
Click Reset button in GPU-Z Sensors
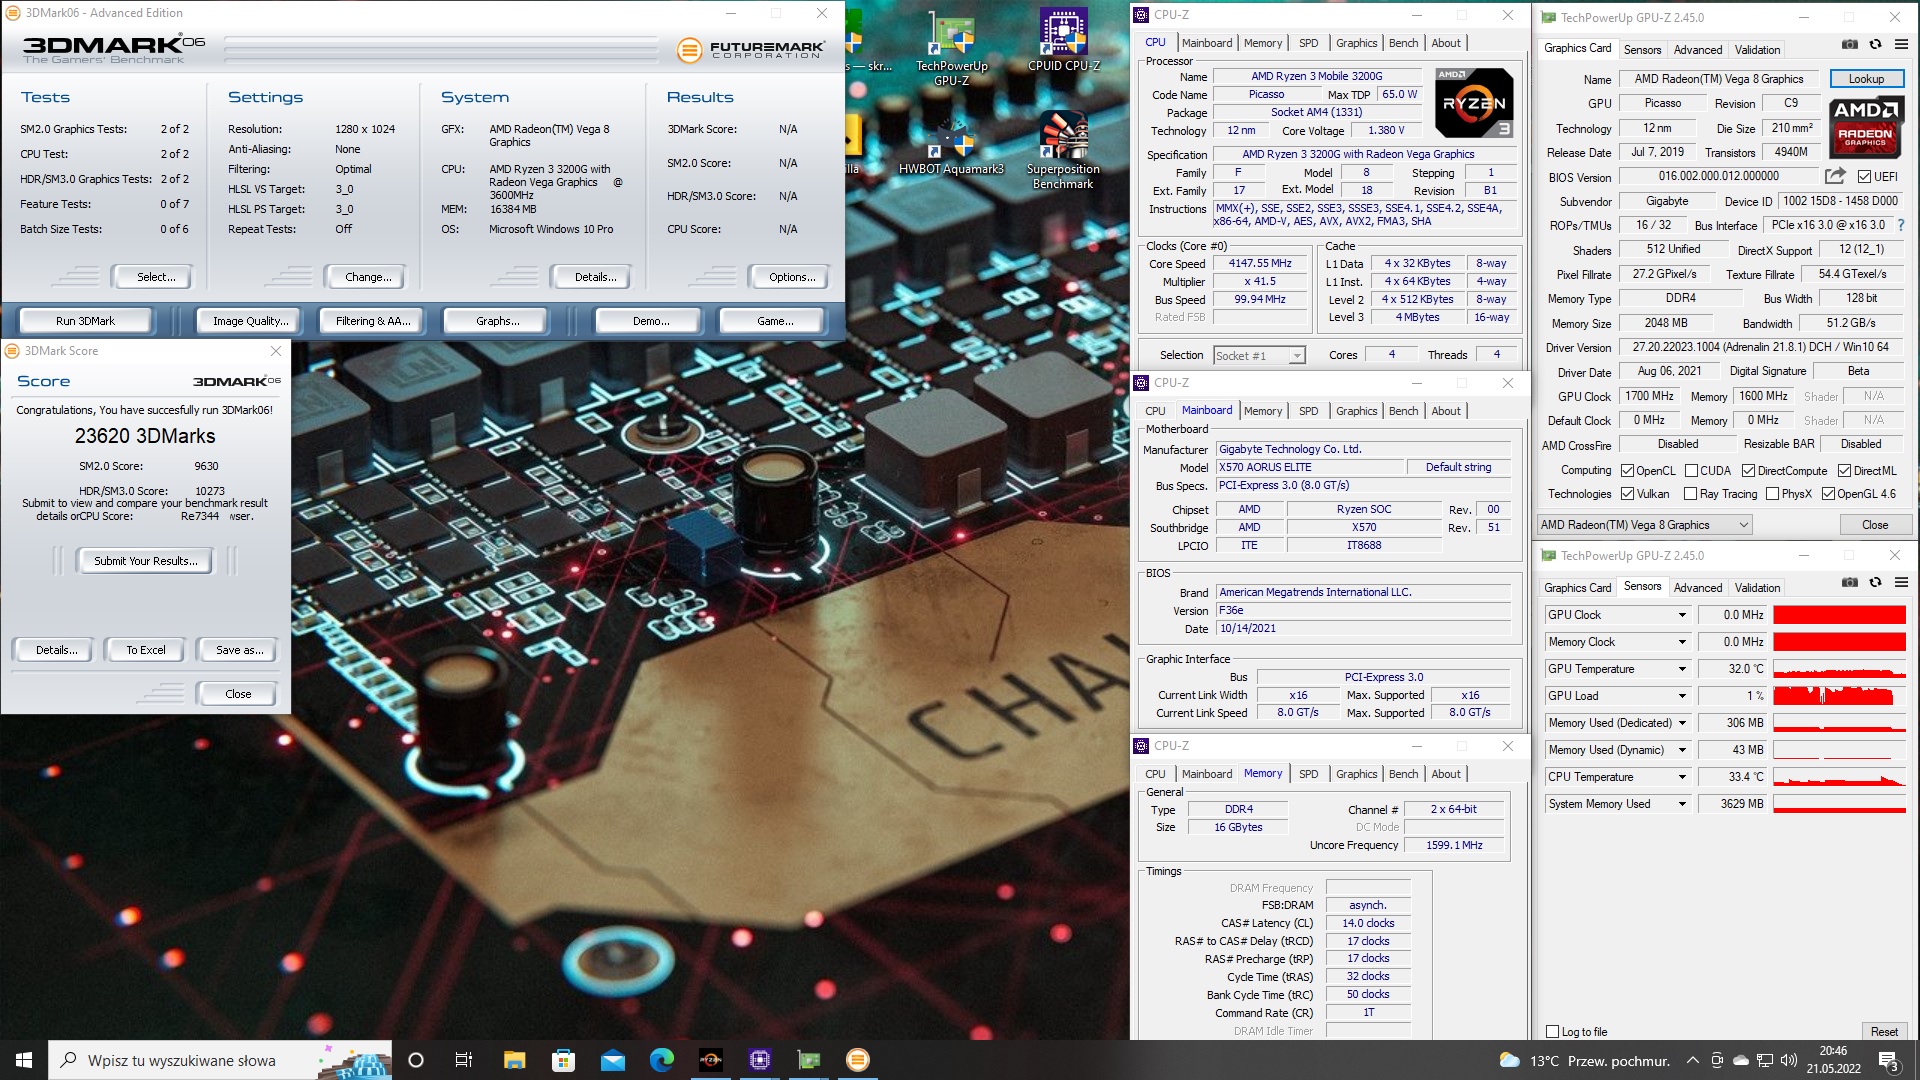1884,1032
